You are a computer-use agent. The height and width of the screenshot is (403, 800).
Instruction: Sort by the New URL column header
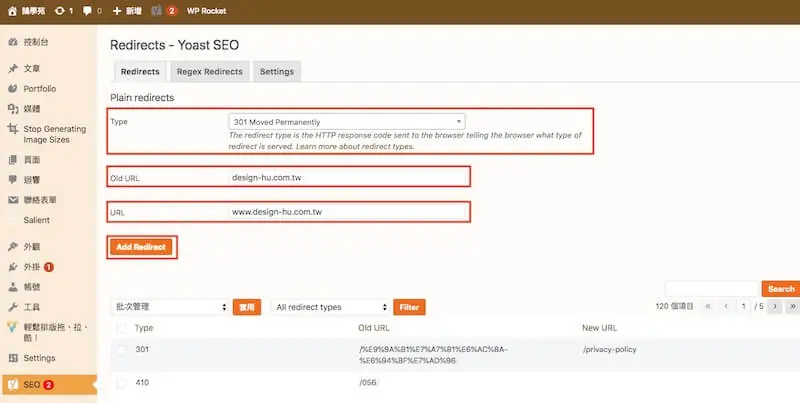pos(599,328)
